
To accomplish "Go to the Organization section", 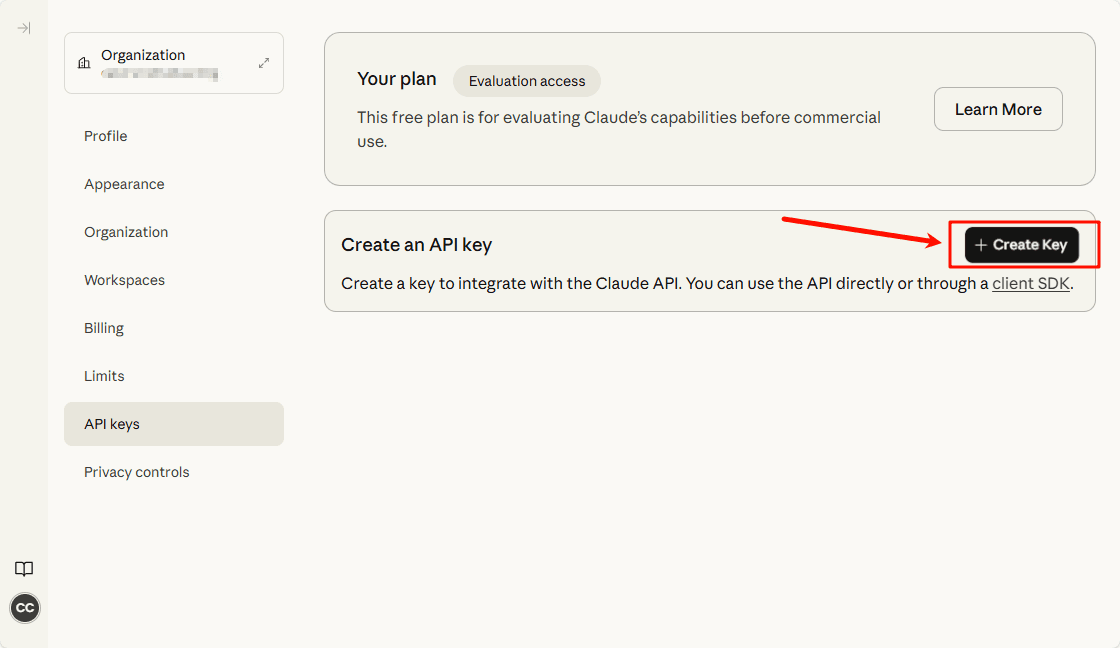I will tap(125, 231).
